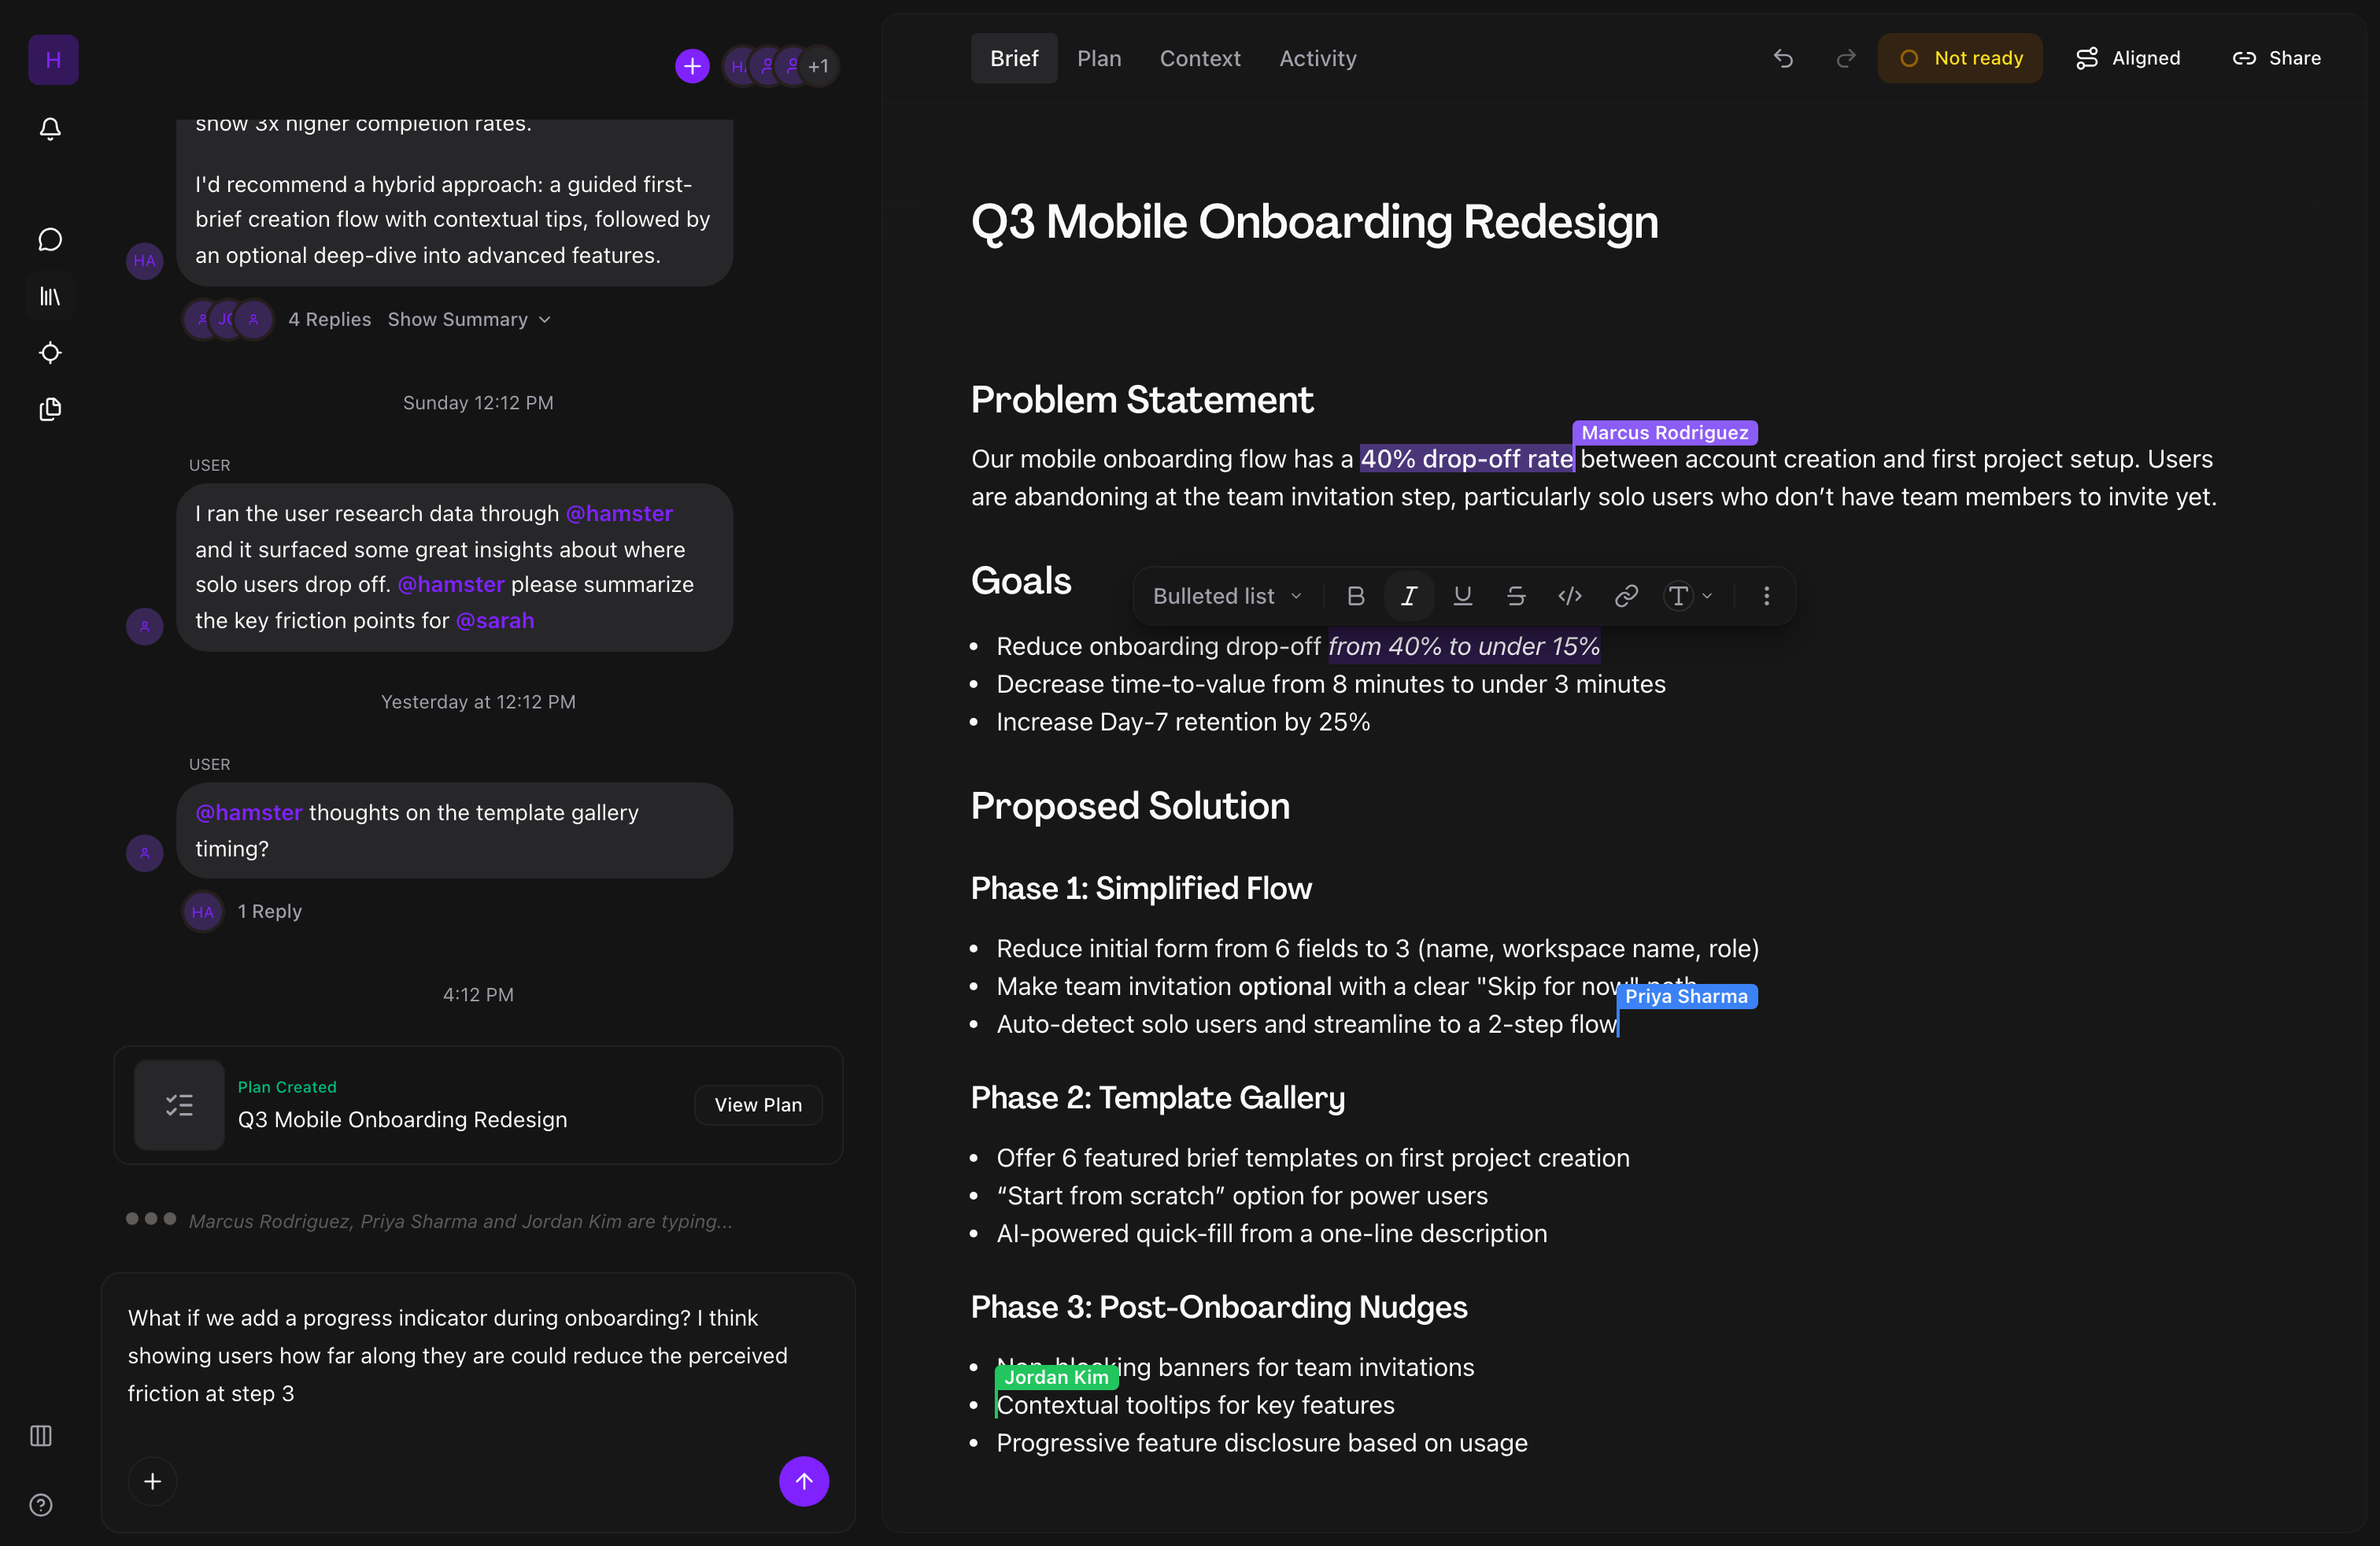Open the text style T dropdown

1688,596
